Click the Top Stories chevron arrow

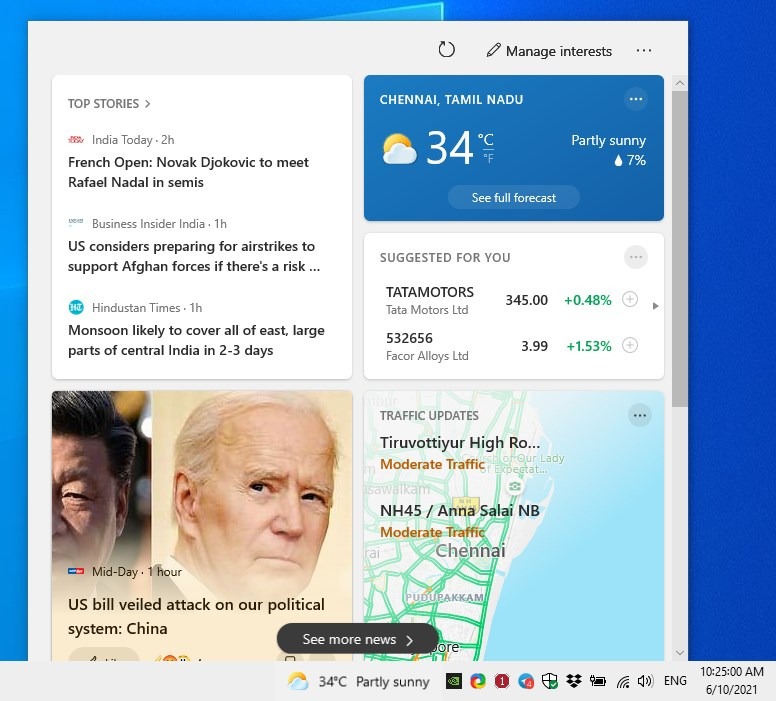click(147, 104)
